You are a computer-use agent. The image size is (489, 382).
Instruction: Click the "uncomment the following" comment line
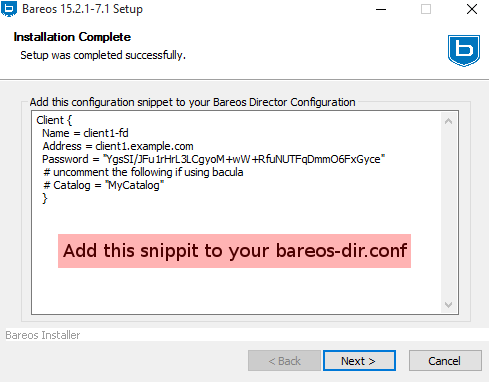143,172
